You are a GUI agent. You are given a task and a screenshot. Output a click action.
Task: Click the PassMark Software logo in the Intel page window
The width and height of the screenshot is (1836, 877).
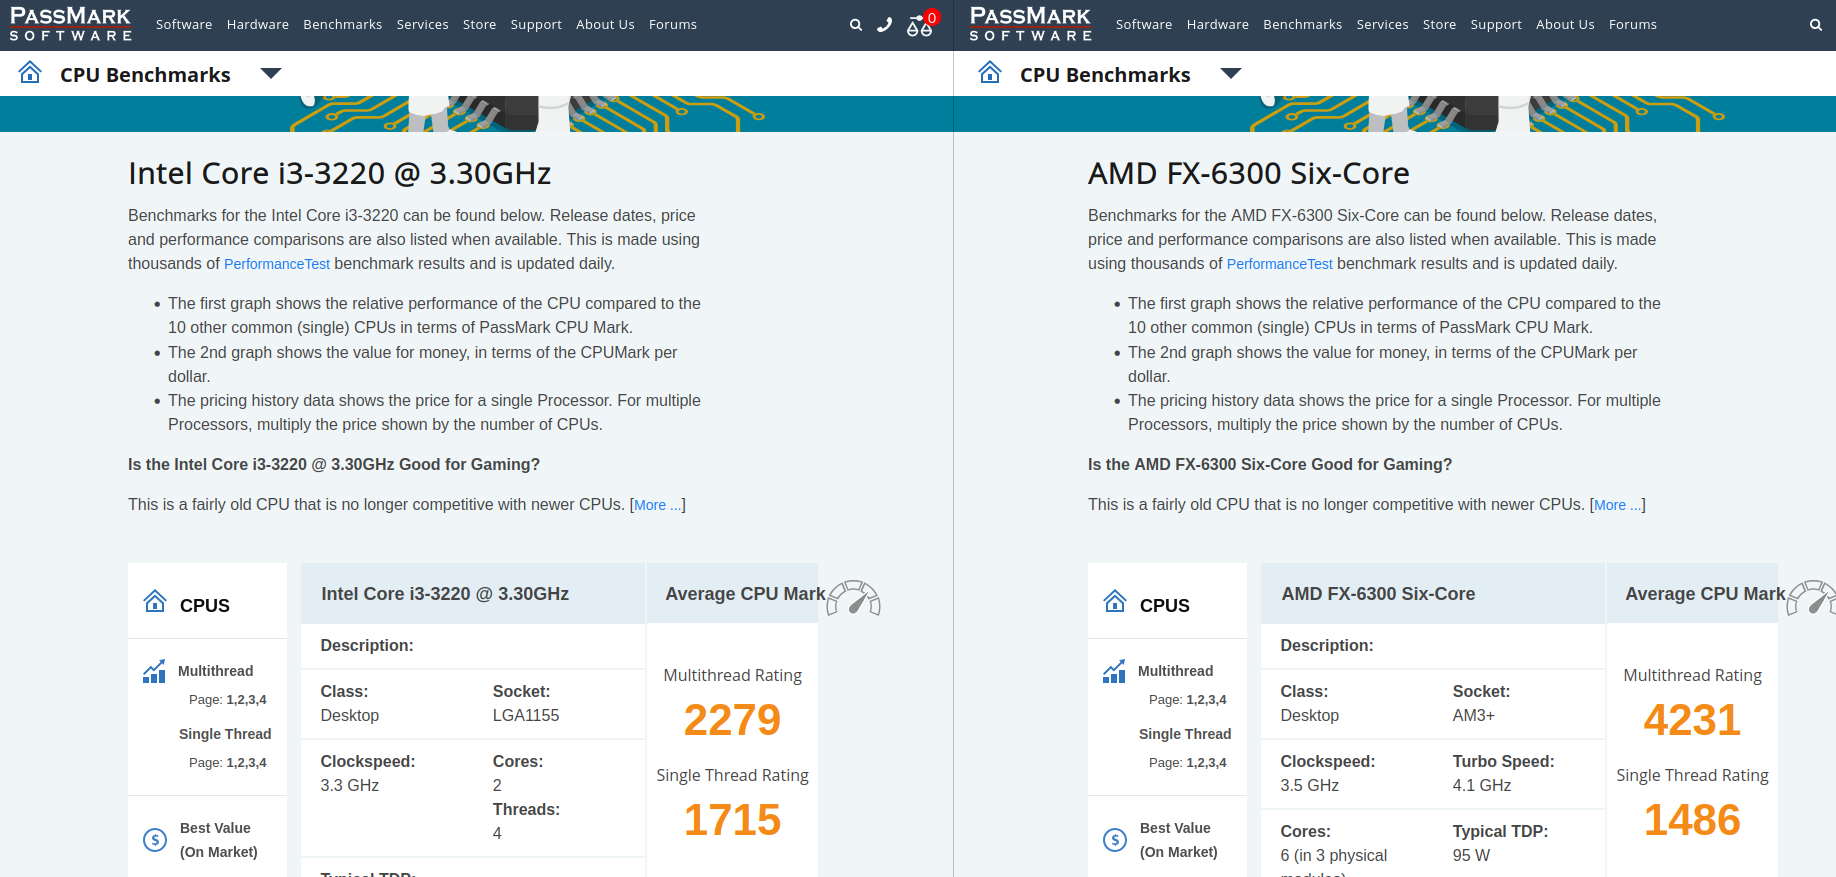pos(70,24)
